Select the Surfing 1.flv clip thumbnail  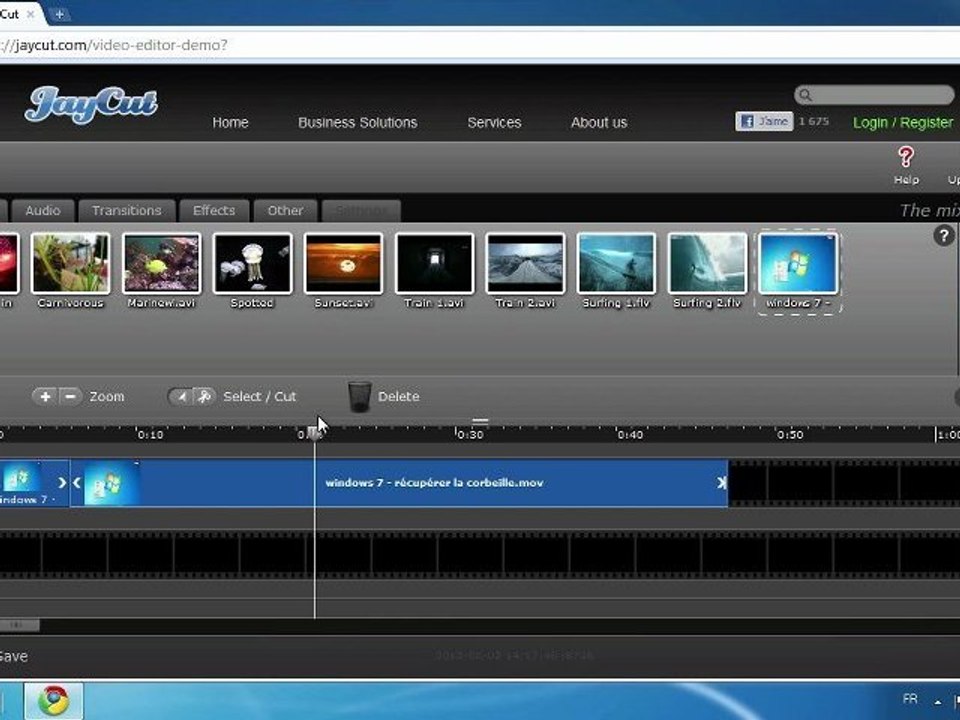[616, 263]
